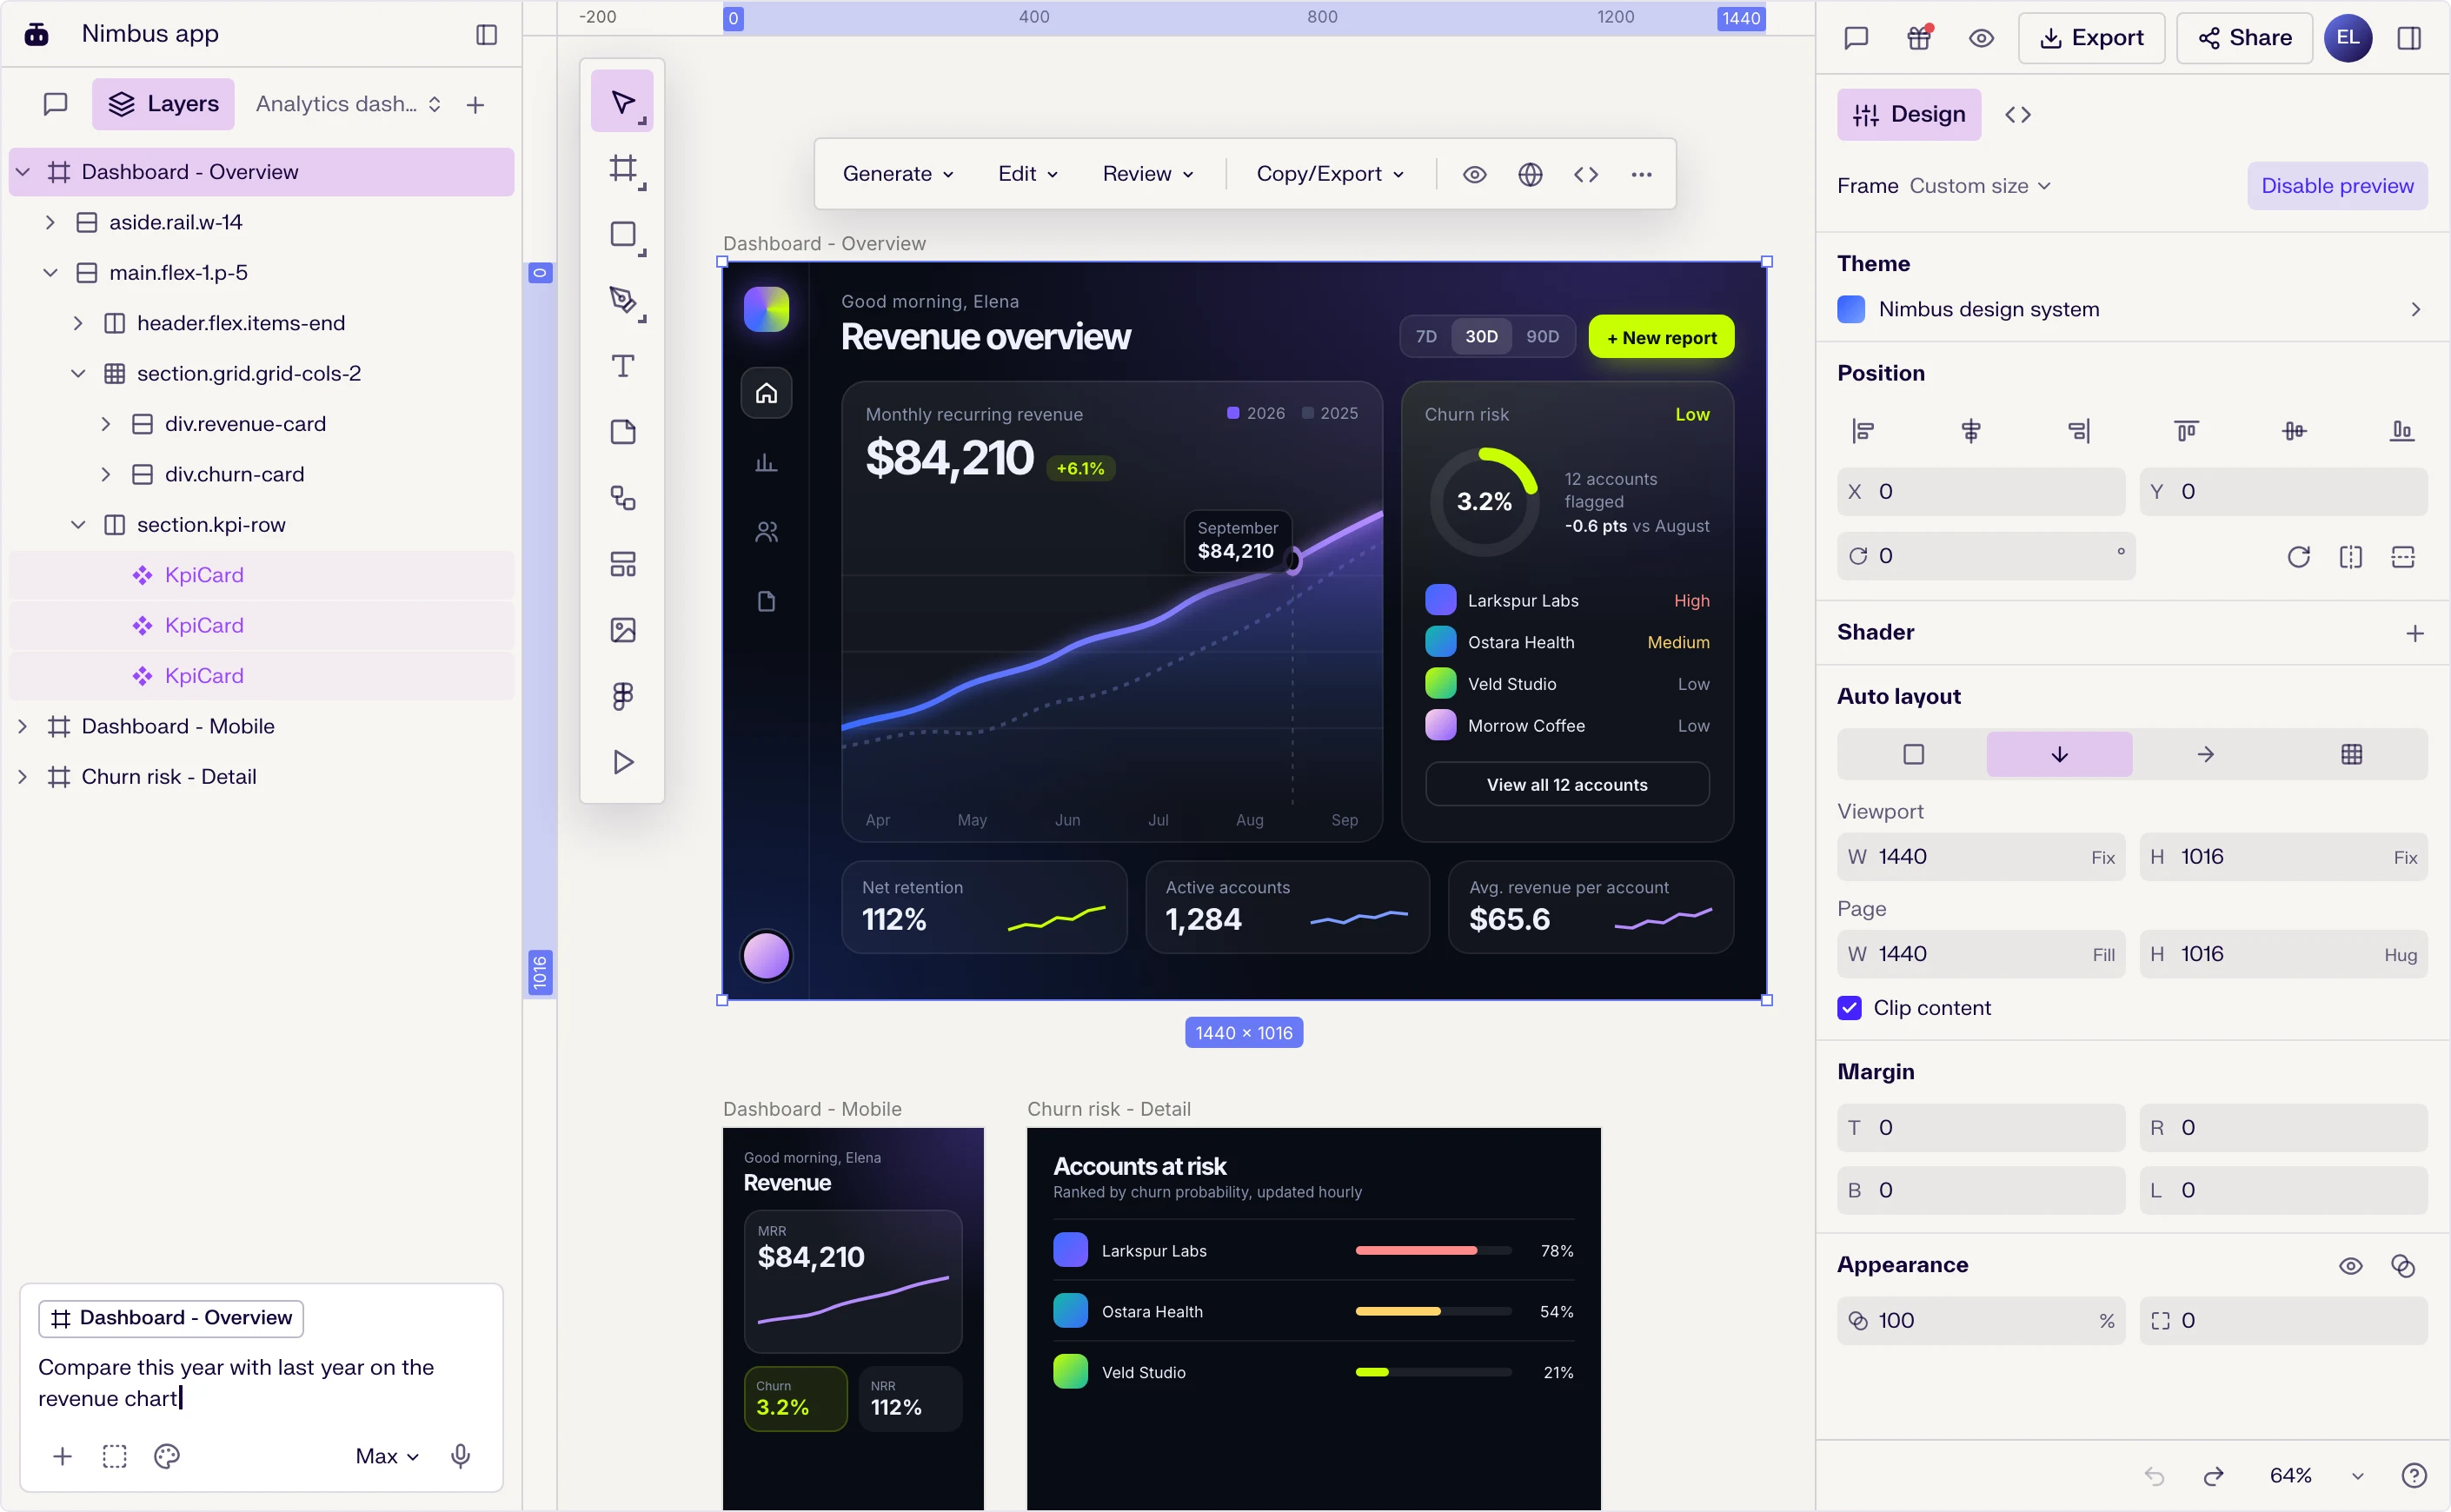
Task: Click align left icon in Position
Action: pyautogui.click(x=1863, y=431)
